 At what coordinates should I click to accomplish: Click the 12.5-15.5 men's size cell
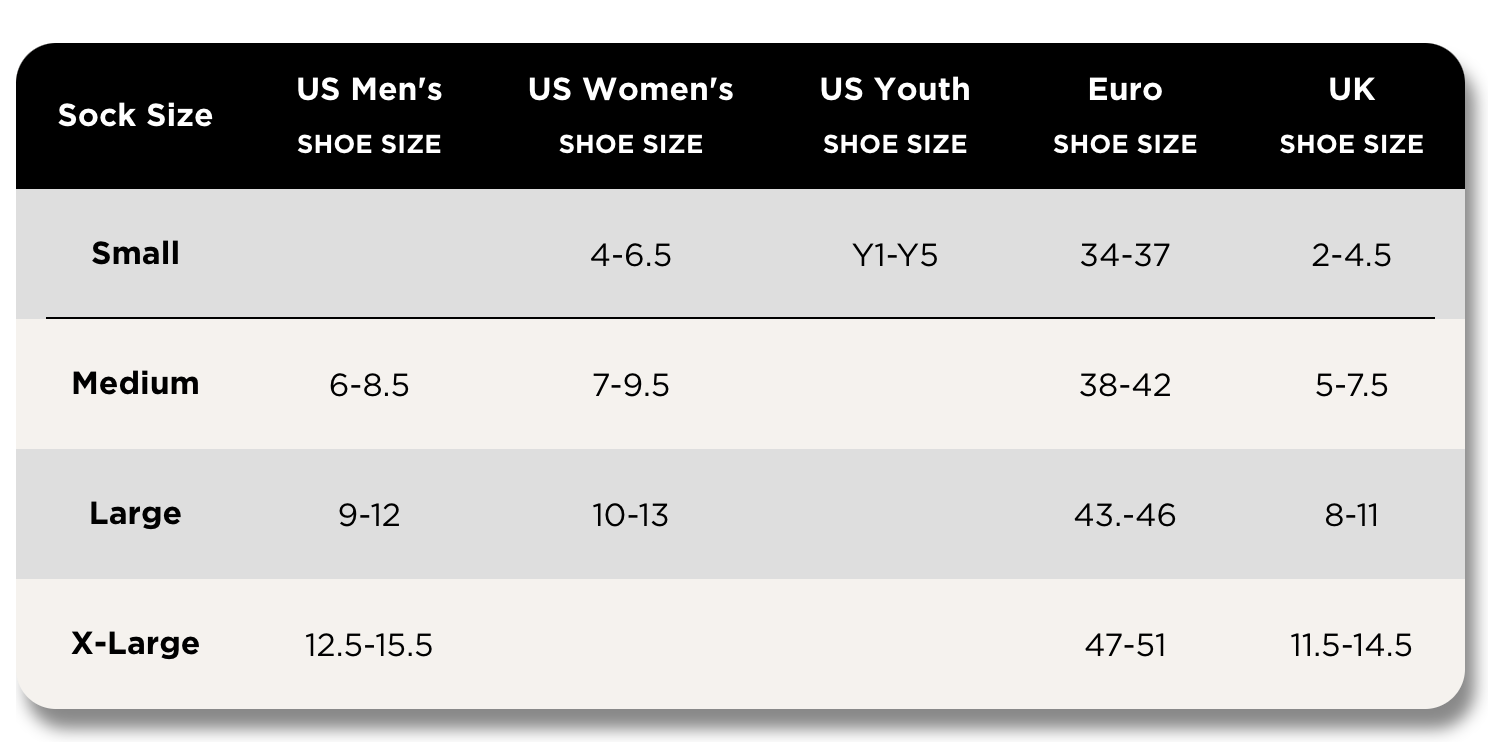click(x=369, y=646)
